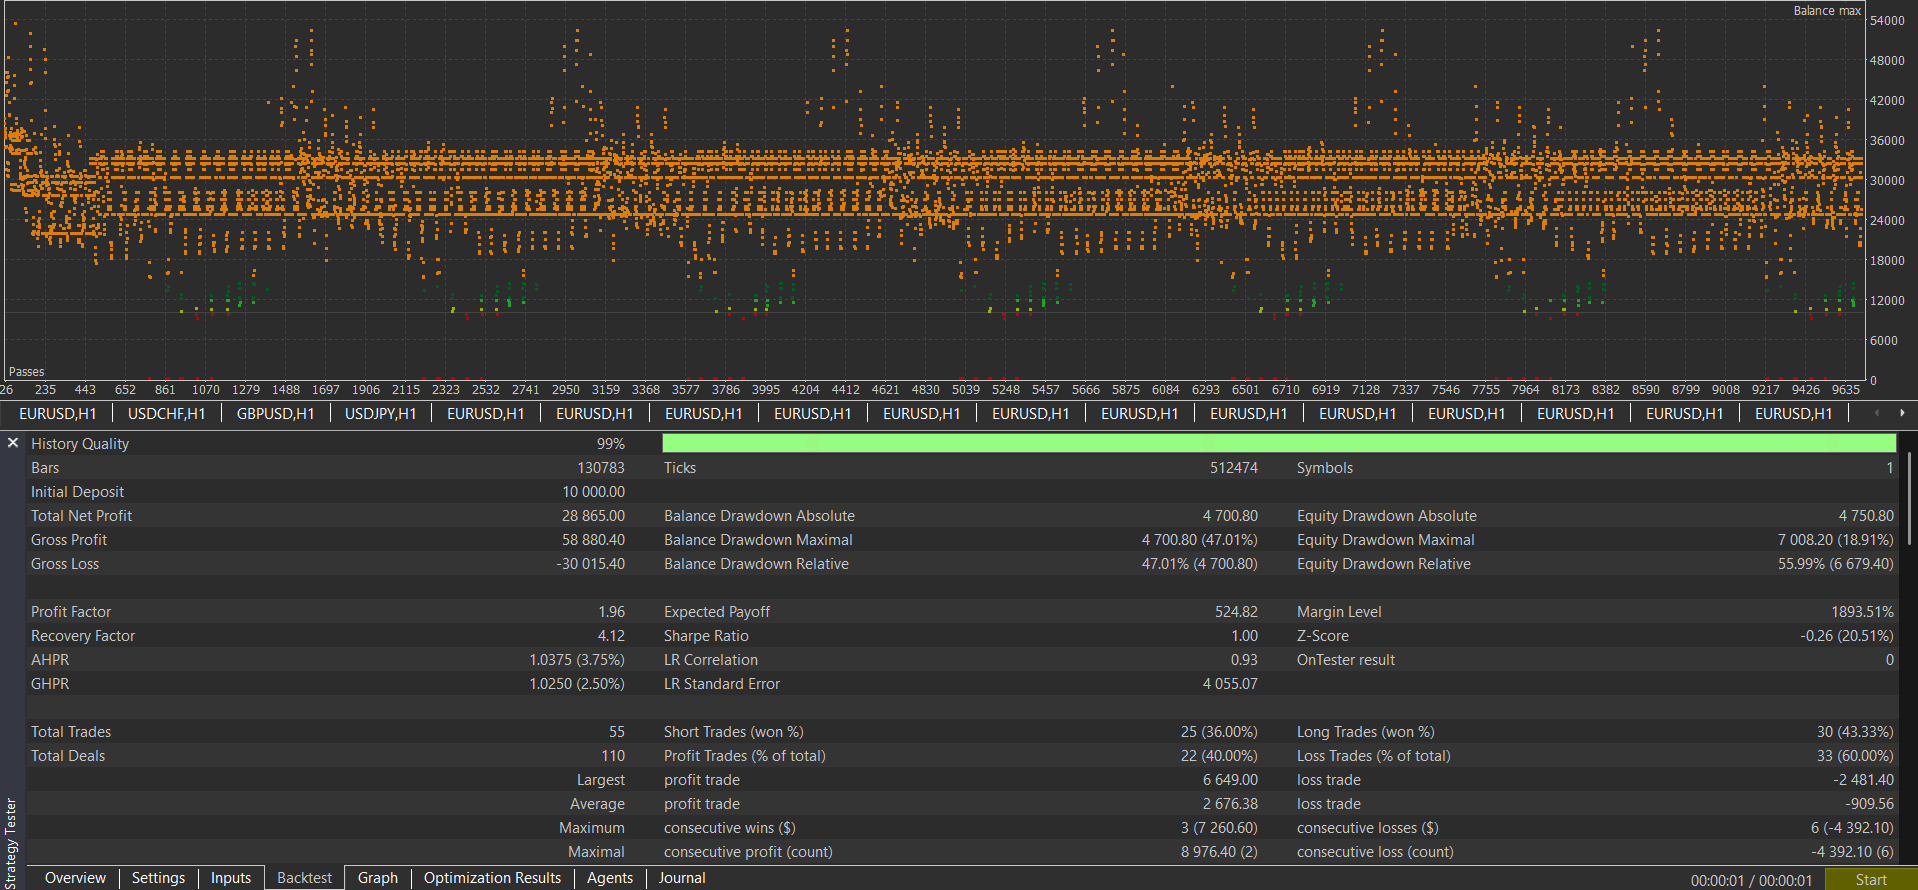Viewport: 1918px width, 890px height.
Task: View the Agents tab
Action: pyautogui.click(x=610, y=878)
